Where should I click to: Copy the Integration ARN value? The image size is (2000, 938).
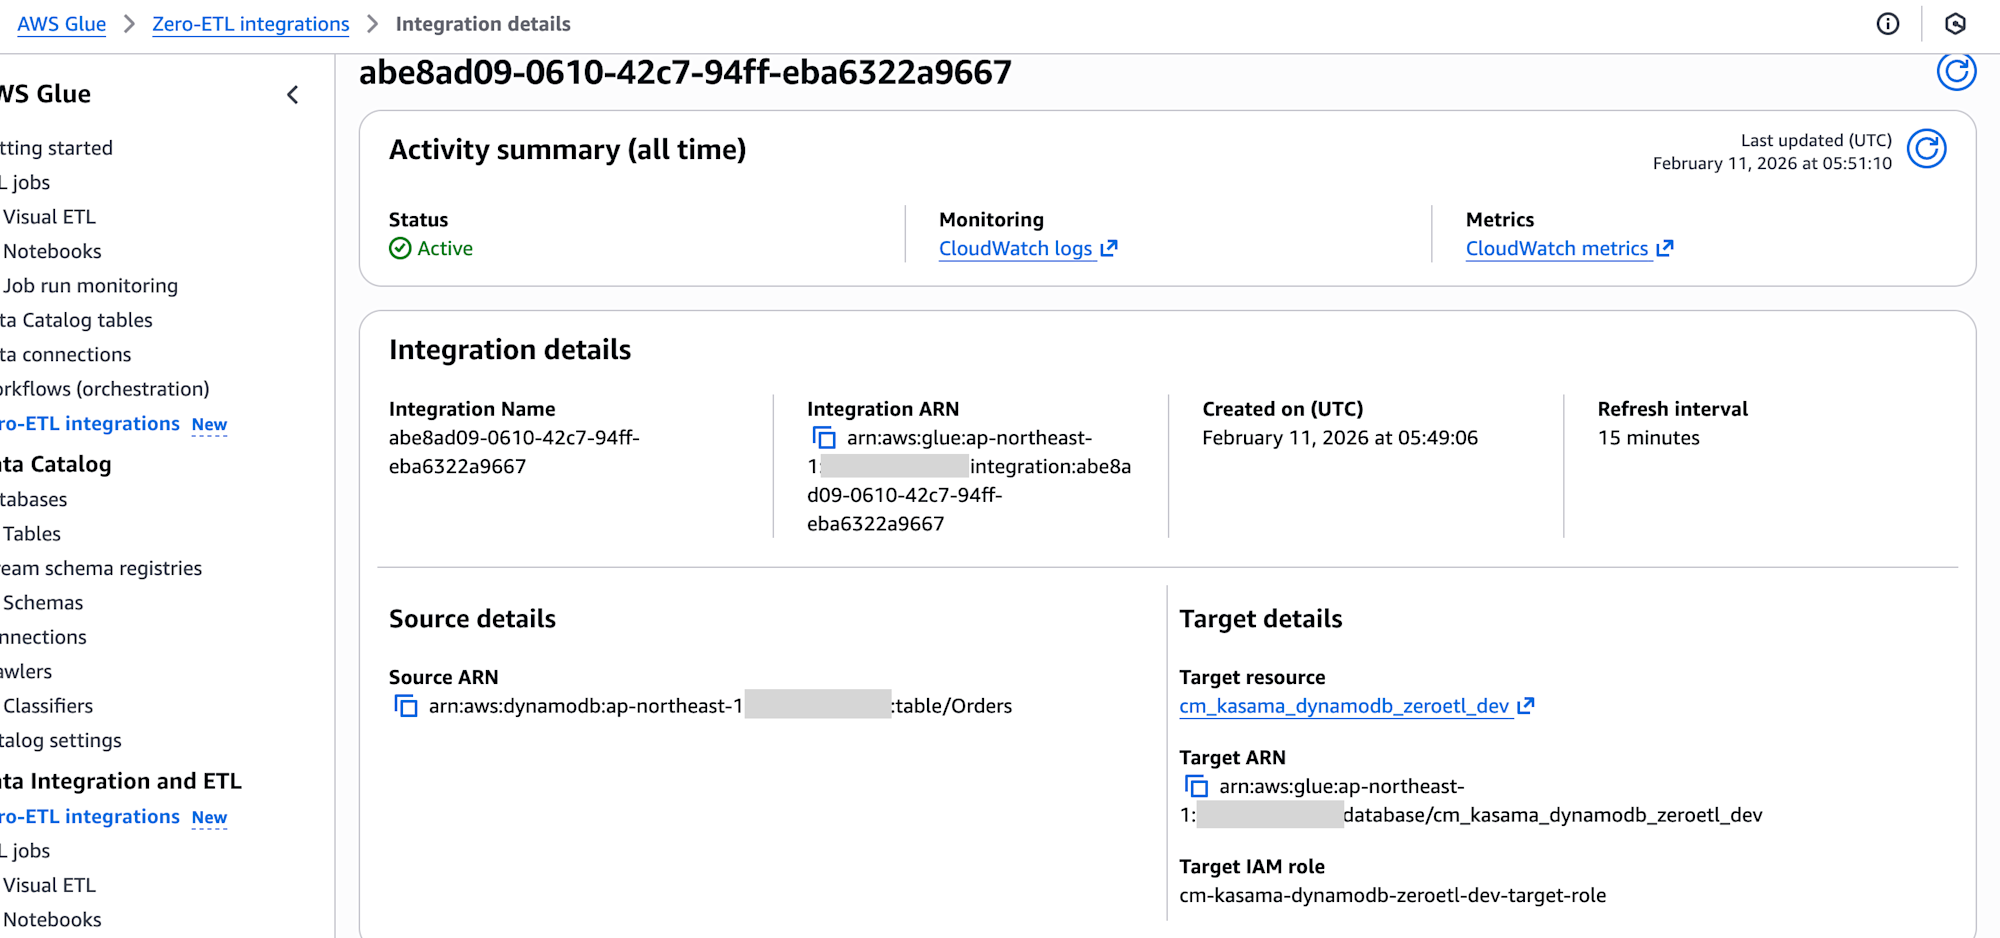(x=823, y=437)
